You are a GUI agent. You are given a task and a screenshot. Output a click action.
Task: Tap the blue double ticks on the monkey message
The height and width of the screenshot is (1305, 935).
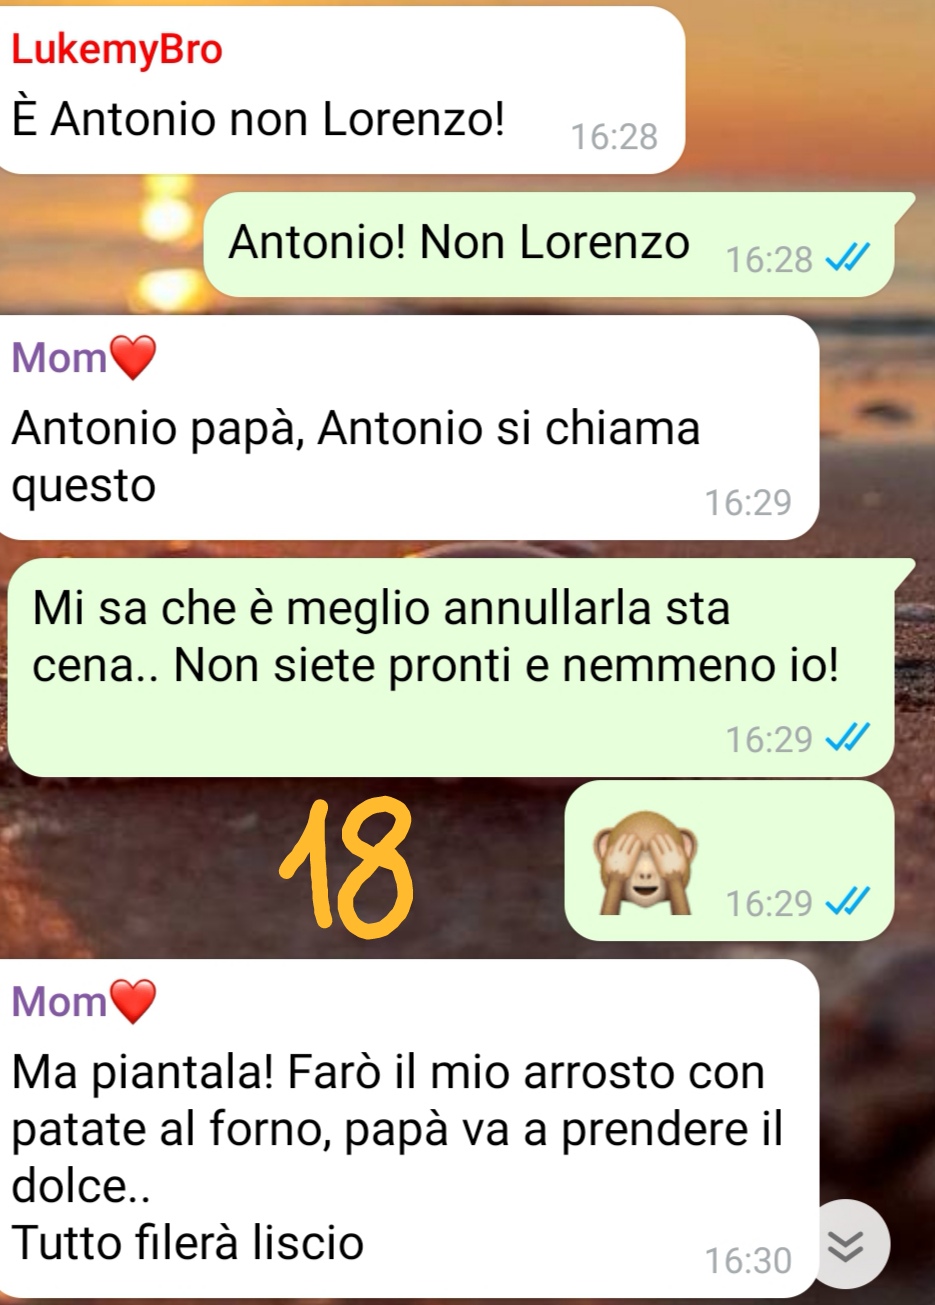(848, 903)
